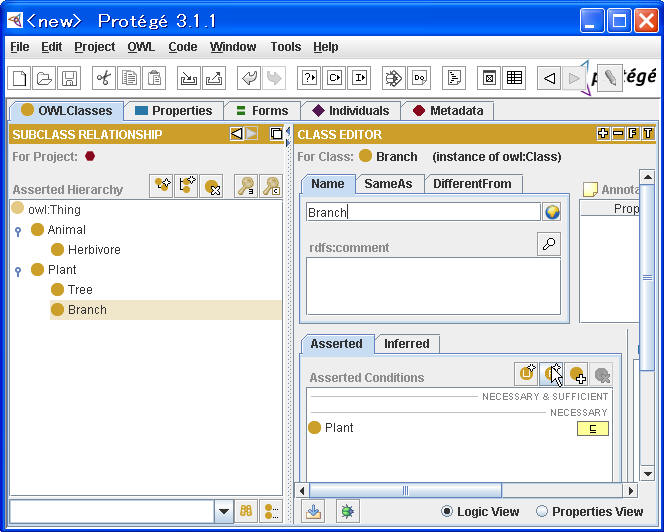Click the create subclass icon in Asserted Hierarchy
Image resolution: width=664 pixels, height=532 pixels.
click(x=162, y=186)
